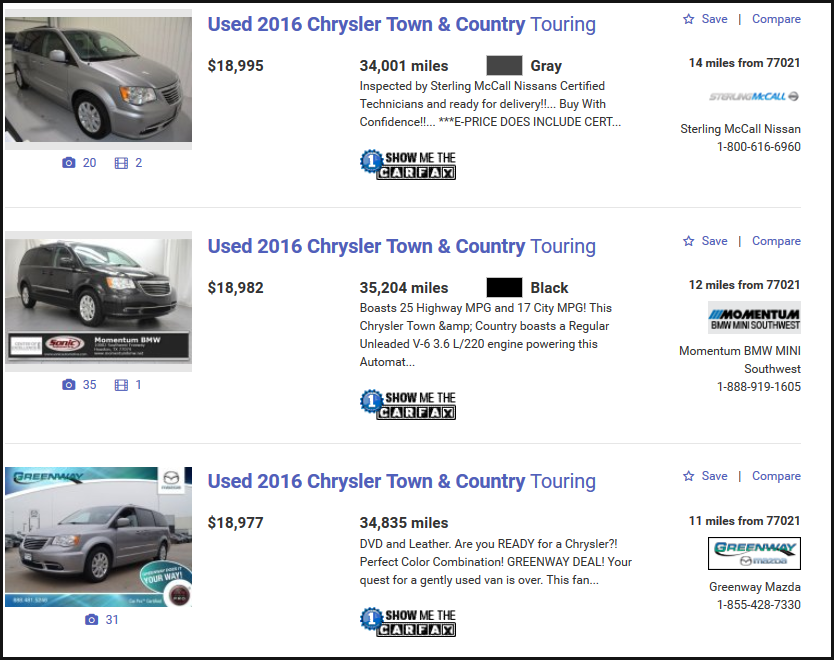Click the gray color swatch
Screen dimensions: 834x660
point(504,65)
